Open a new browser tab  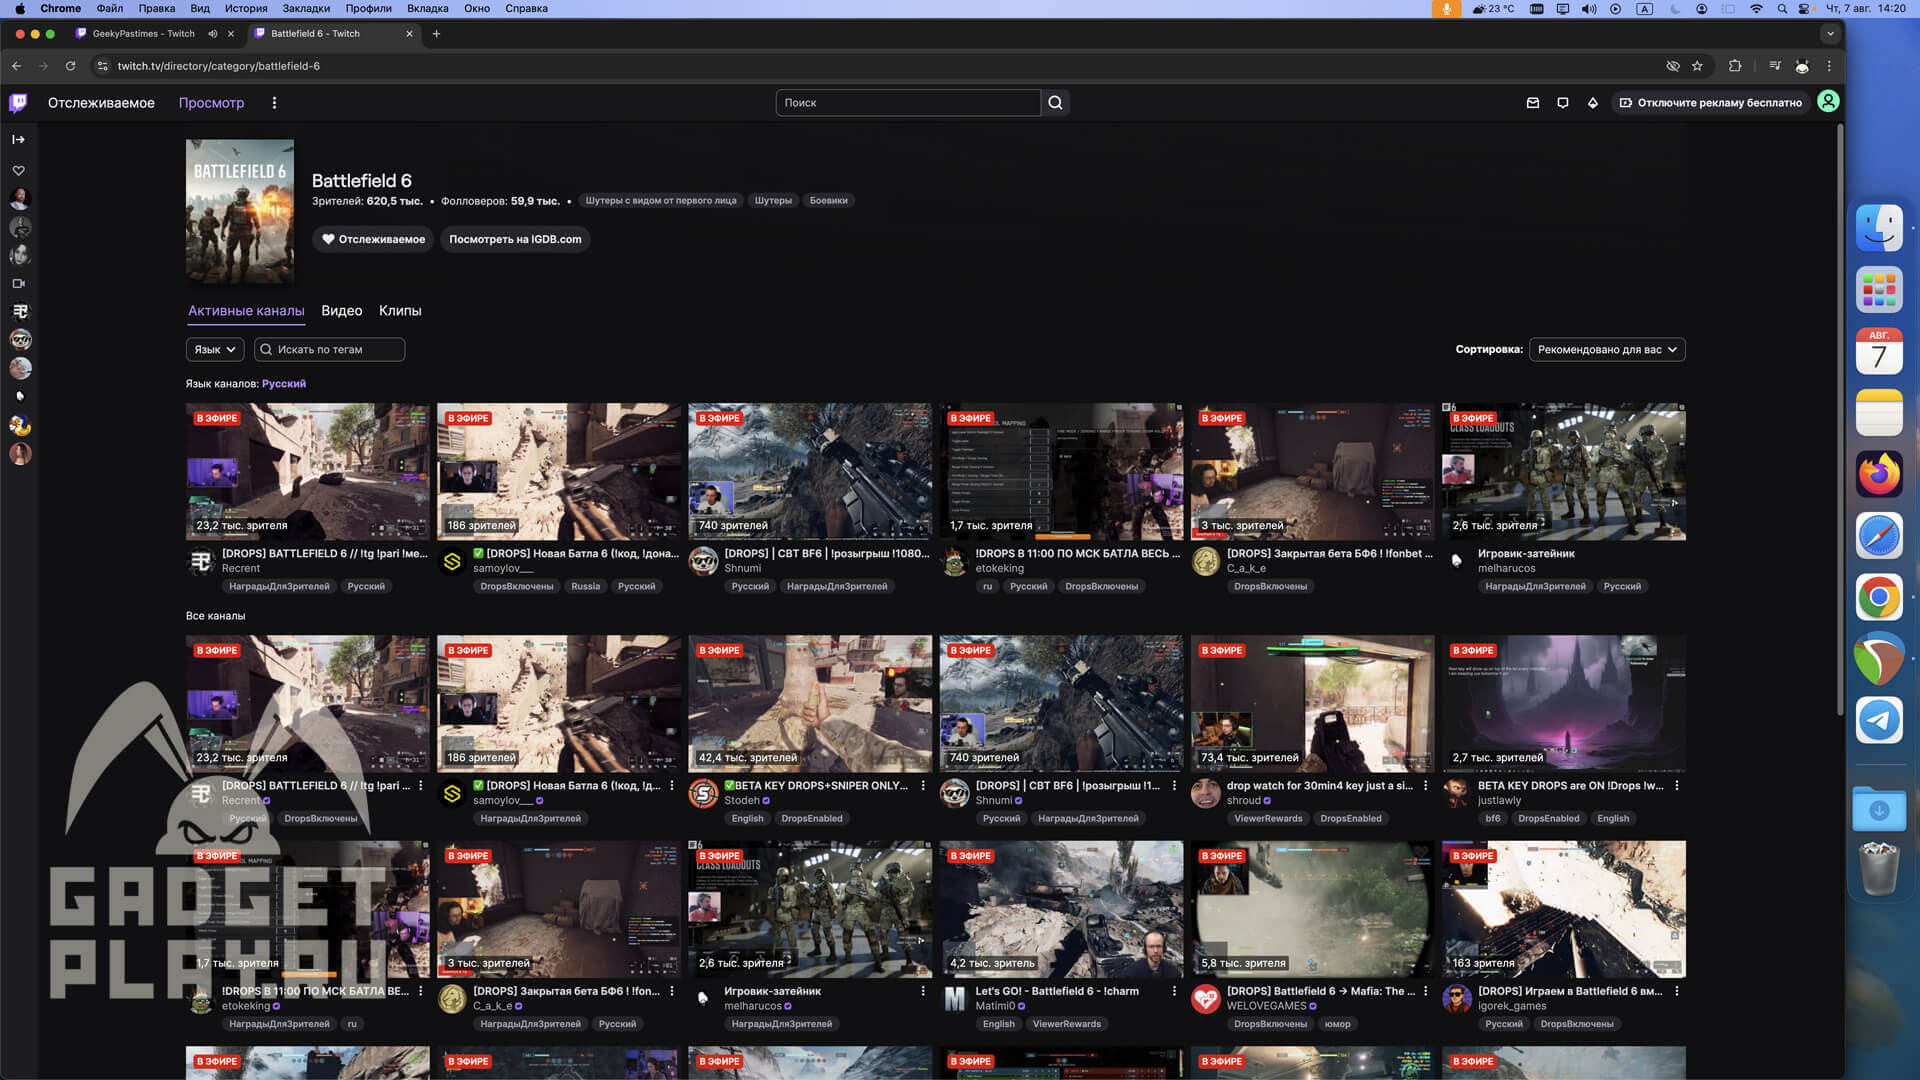click(x=436, y=34)
